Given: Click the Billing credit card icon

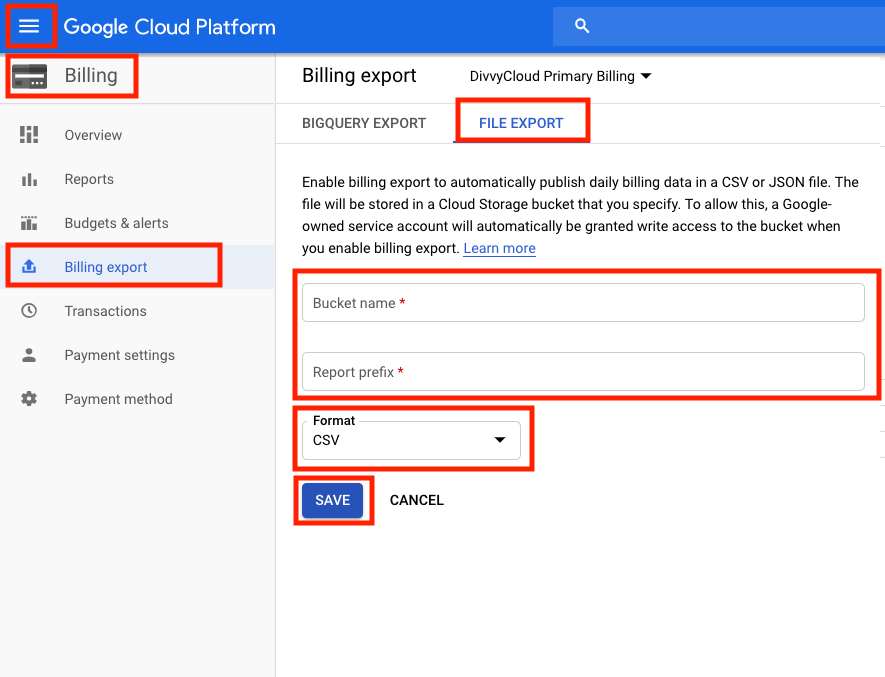Looking at the screenshot, I should tap(29, 76).
